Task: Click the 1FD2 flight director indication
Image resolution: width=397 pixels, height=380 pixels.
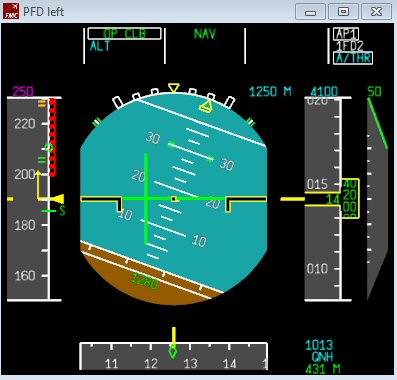Action: (x=349, y=46)
